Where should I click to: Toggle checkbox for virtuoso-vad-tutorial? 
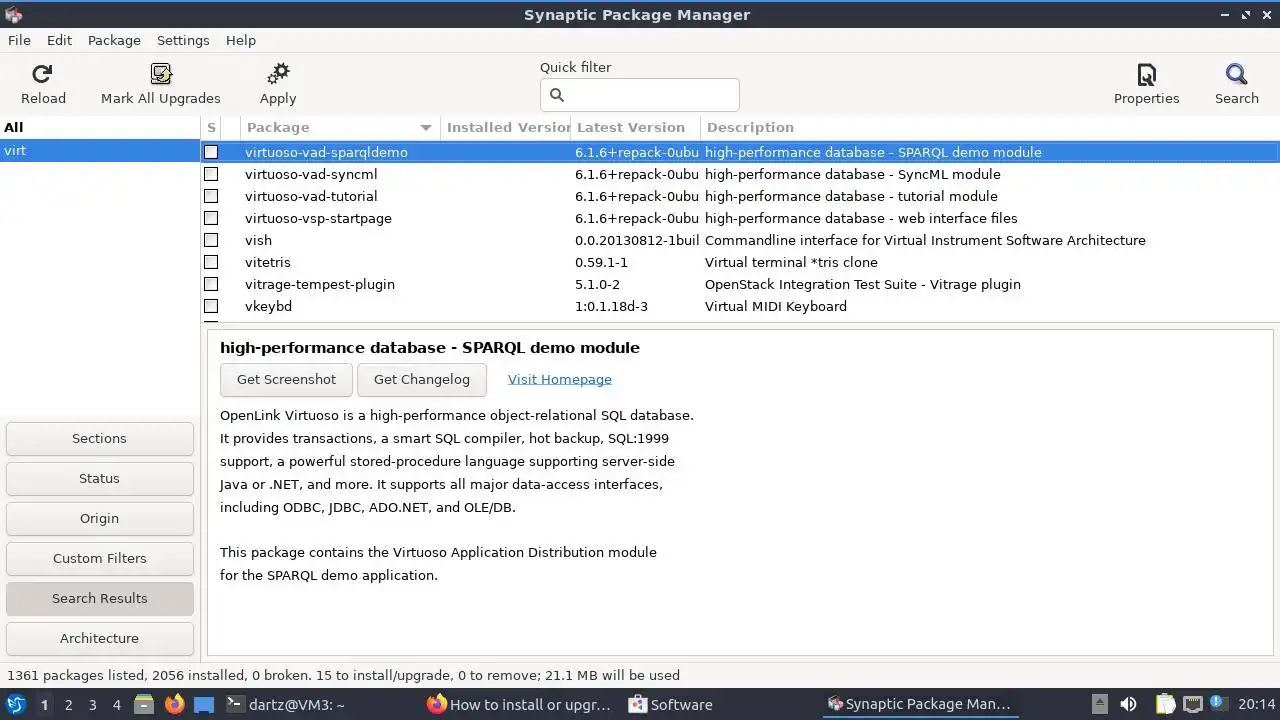(211, 196)
